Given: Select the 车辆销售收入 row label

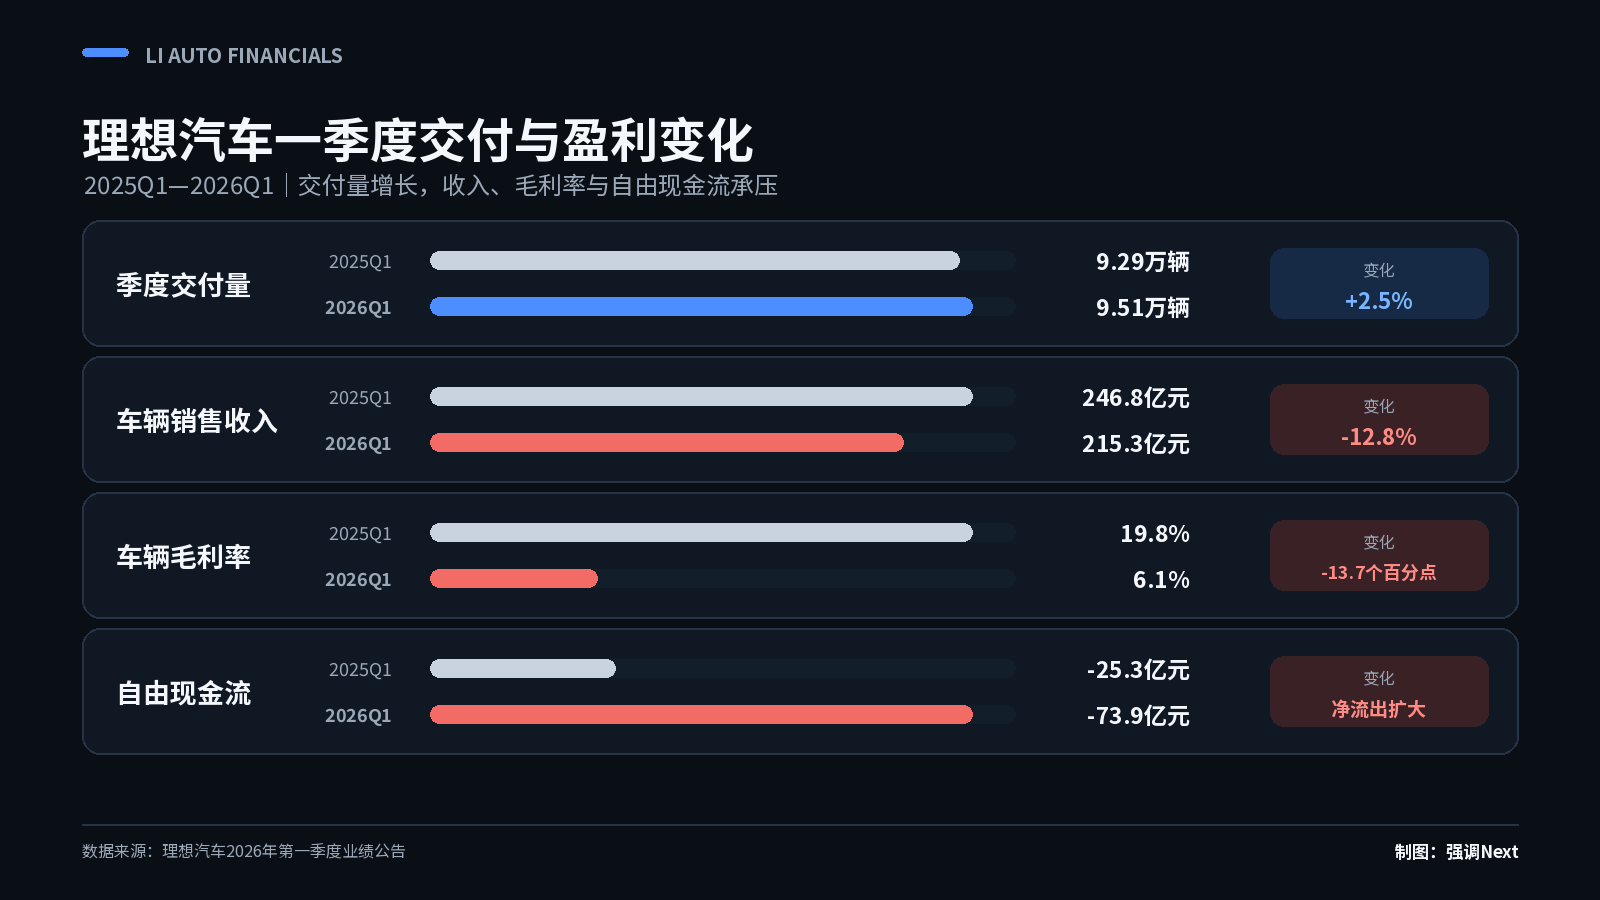Looking at the screenshot, I should 197,421.
